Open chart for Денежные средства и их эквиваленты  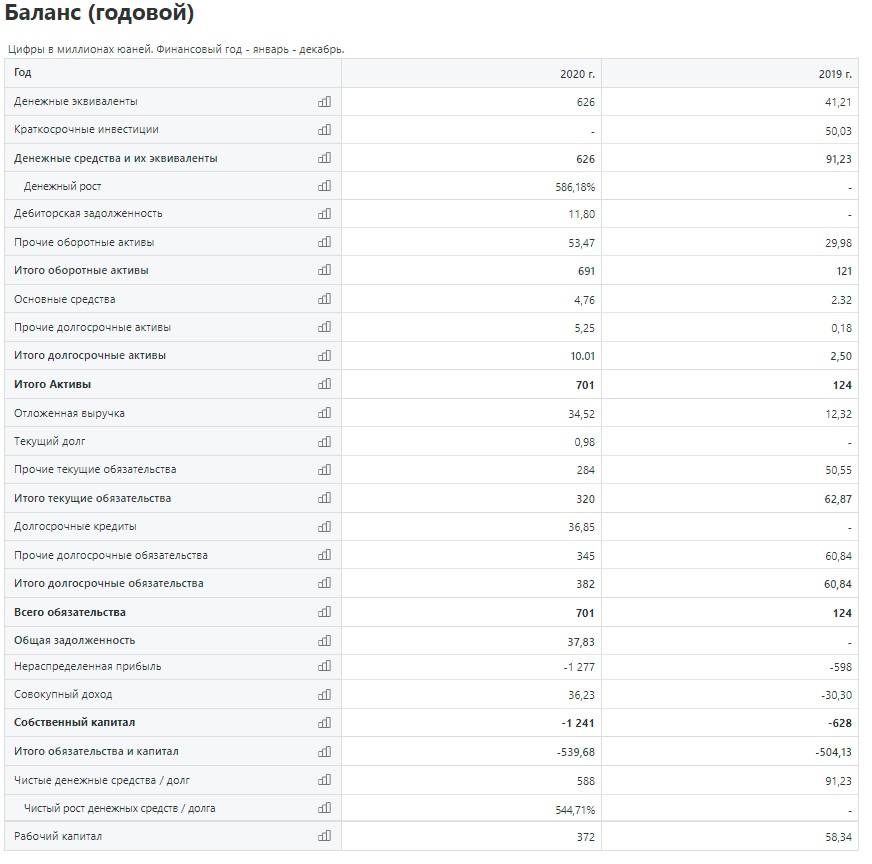pos(324,158)
